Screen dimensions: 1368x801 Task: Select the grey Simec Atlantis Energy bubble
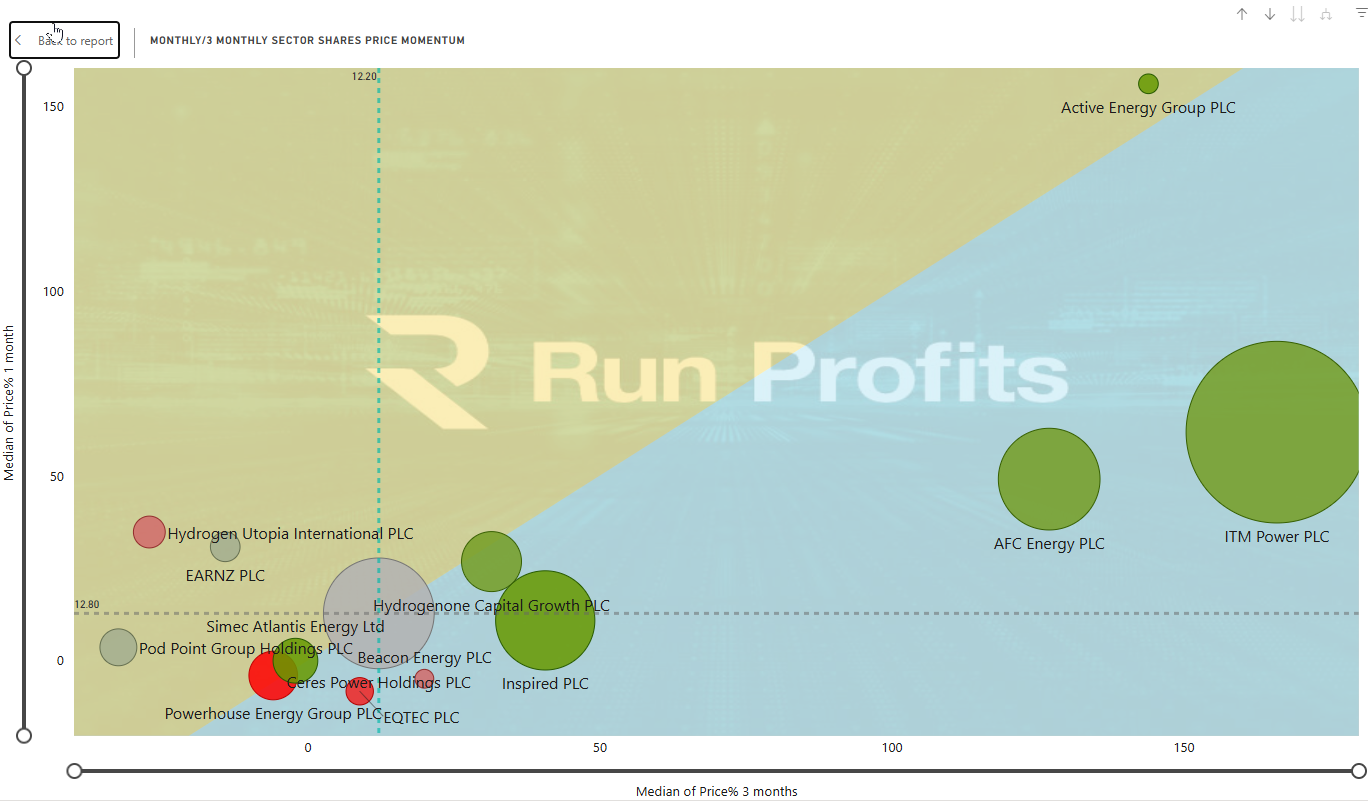tap(379, 613)
